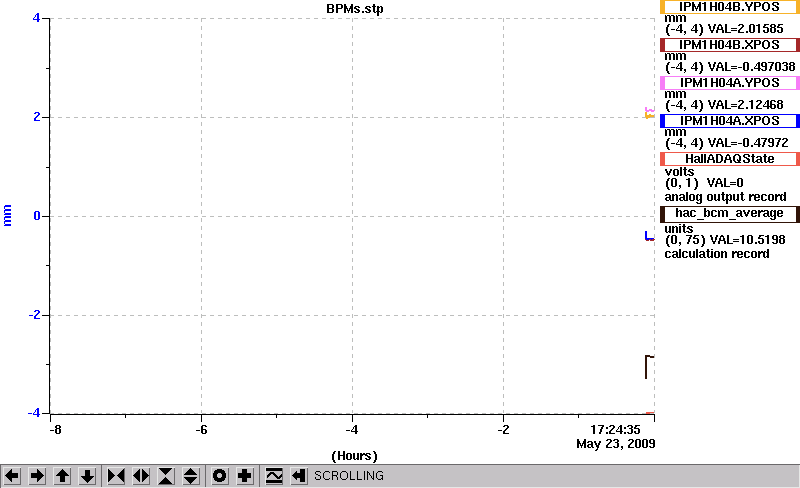
Task: Zoom in horizontally with the inward-pointing triangles icon
Action: coord(116,476)
